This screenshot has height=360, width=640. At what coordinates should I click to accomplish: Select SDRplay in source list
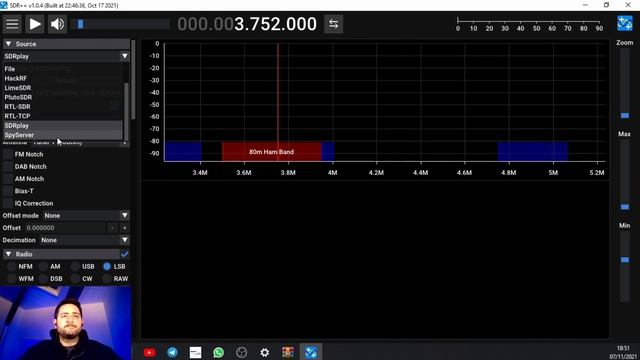[x=63, y=125]
